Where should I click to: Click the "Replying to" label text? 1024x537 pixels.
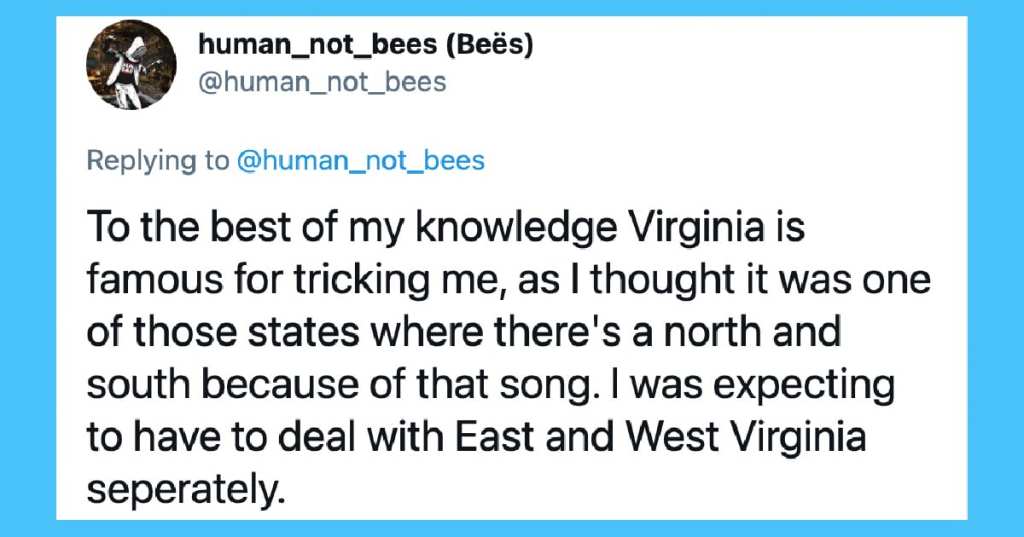pos(158,161)
